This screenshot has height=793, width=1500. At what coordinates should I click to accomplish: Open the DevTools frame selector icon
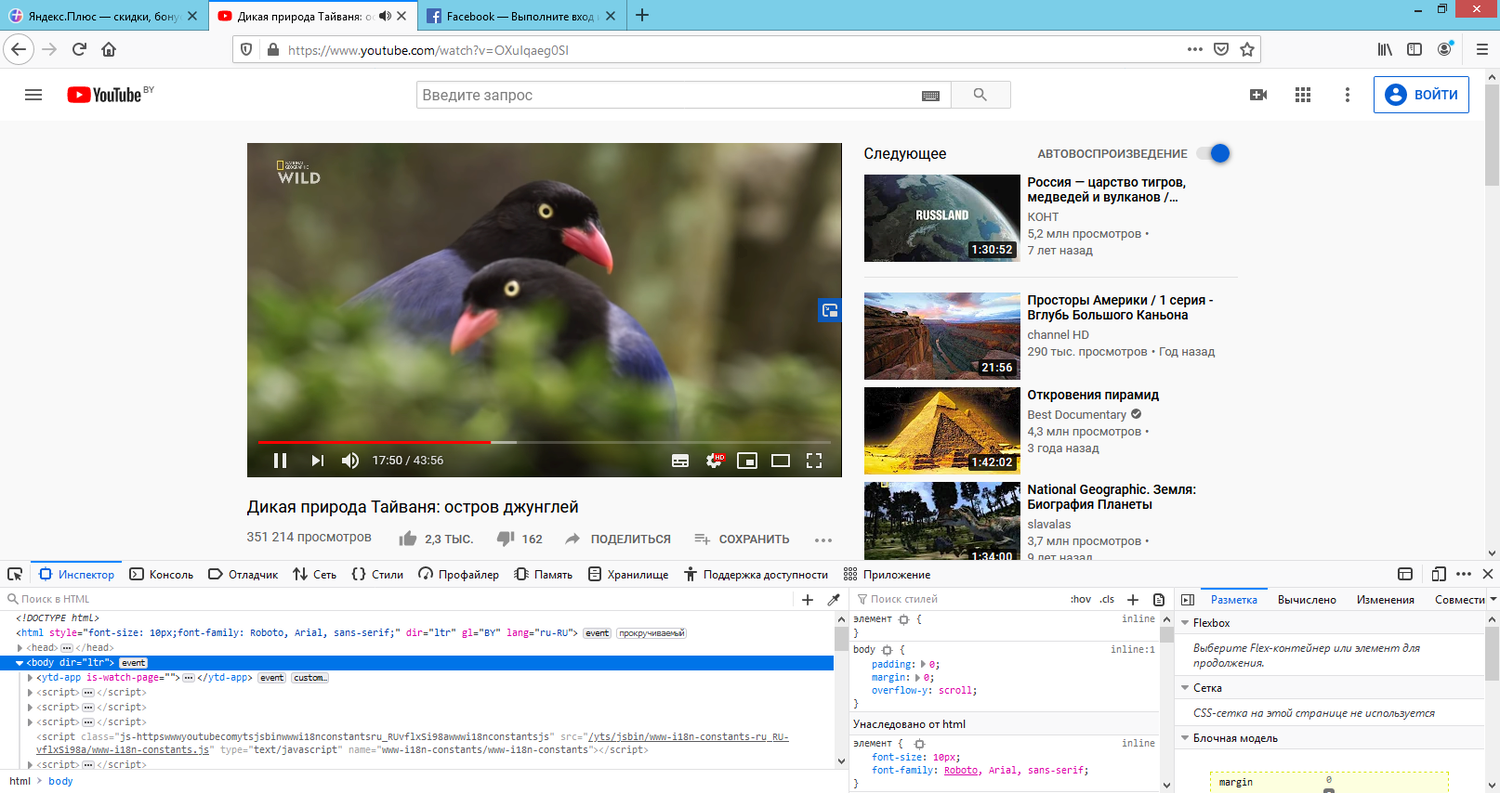[x=1405, y=574]
